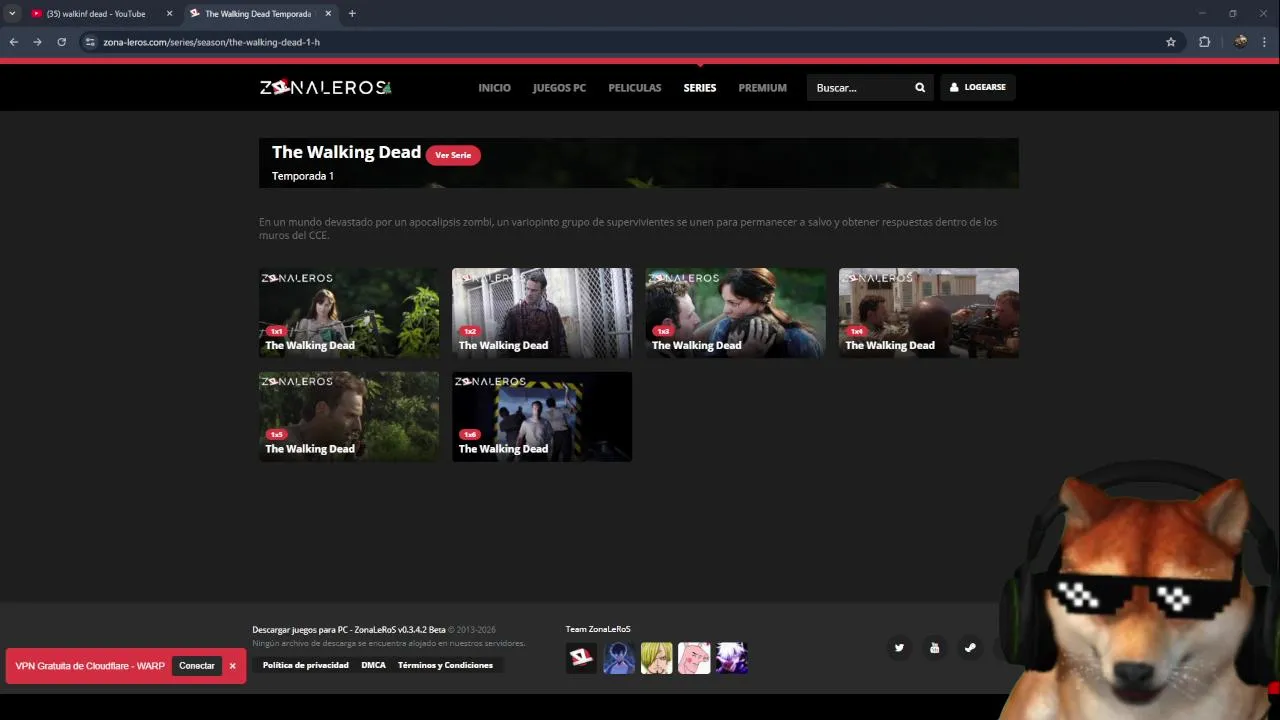The height and width of the screenshot is (720, 1280).
Task: Click the pink team avatar
Action: click(x=694, y=658)
